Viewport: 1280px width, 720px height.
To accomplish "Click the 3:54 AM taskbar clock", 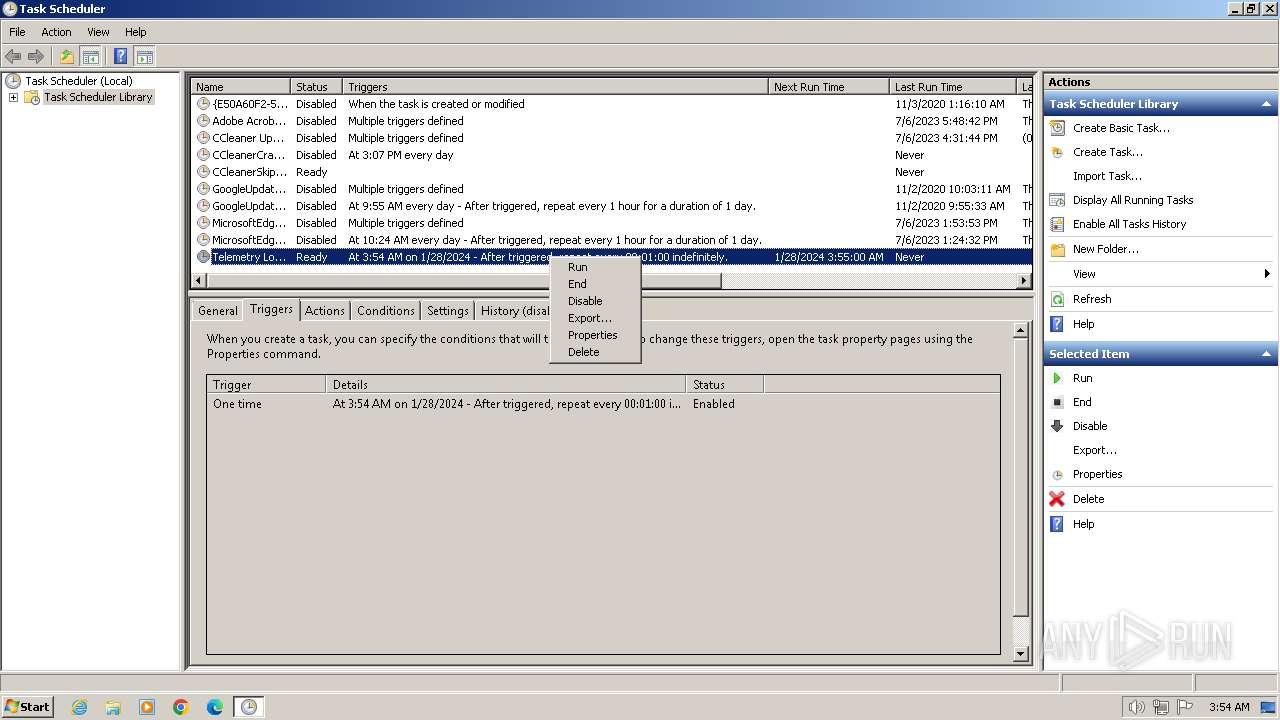I will [x=1229, y=707].
